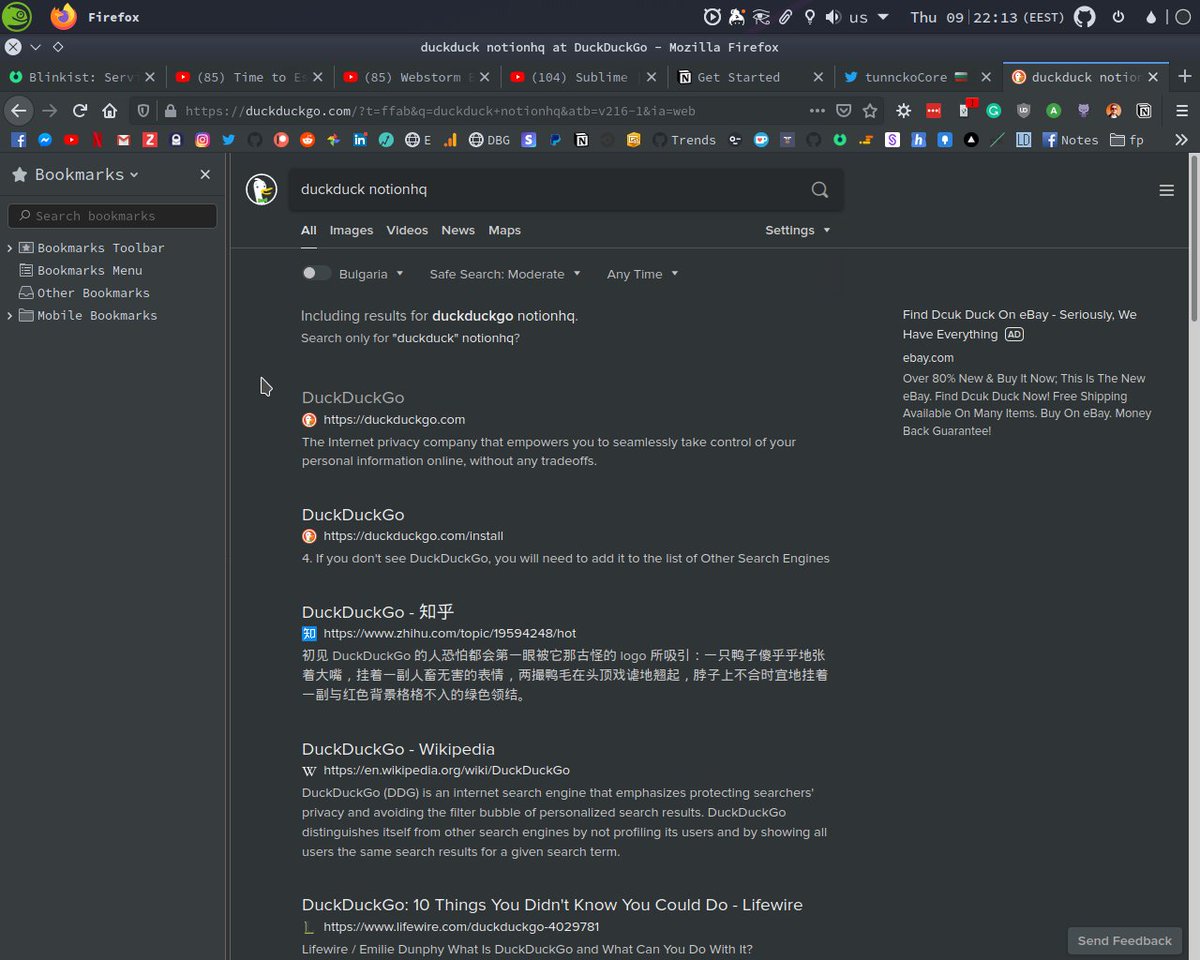The height and width of the screenshot is (960, 1200).
Task: Open the us keyboard layout dropdown
Action: [869, 17]
